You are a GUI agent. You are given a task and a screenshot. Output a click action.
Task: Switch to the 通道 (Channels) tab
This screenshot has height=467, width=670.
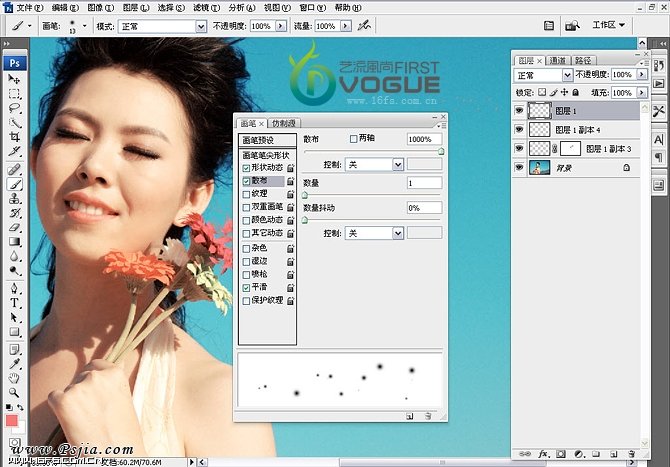coord(557,60)
